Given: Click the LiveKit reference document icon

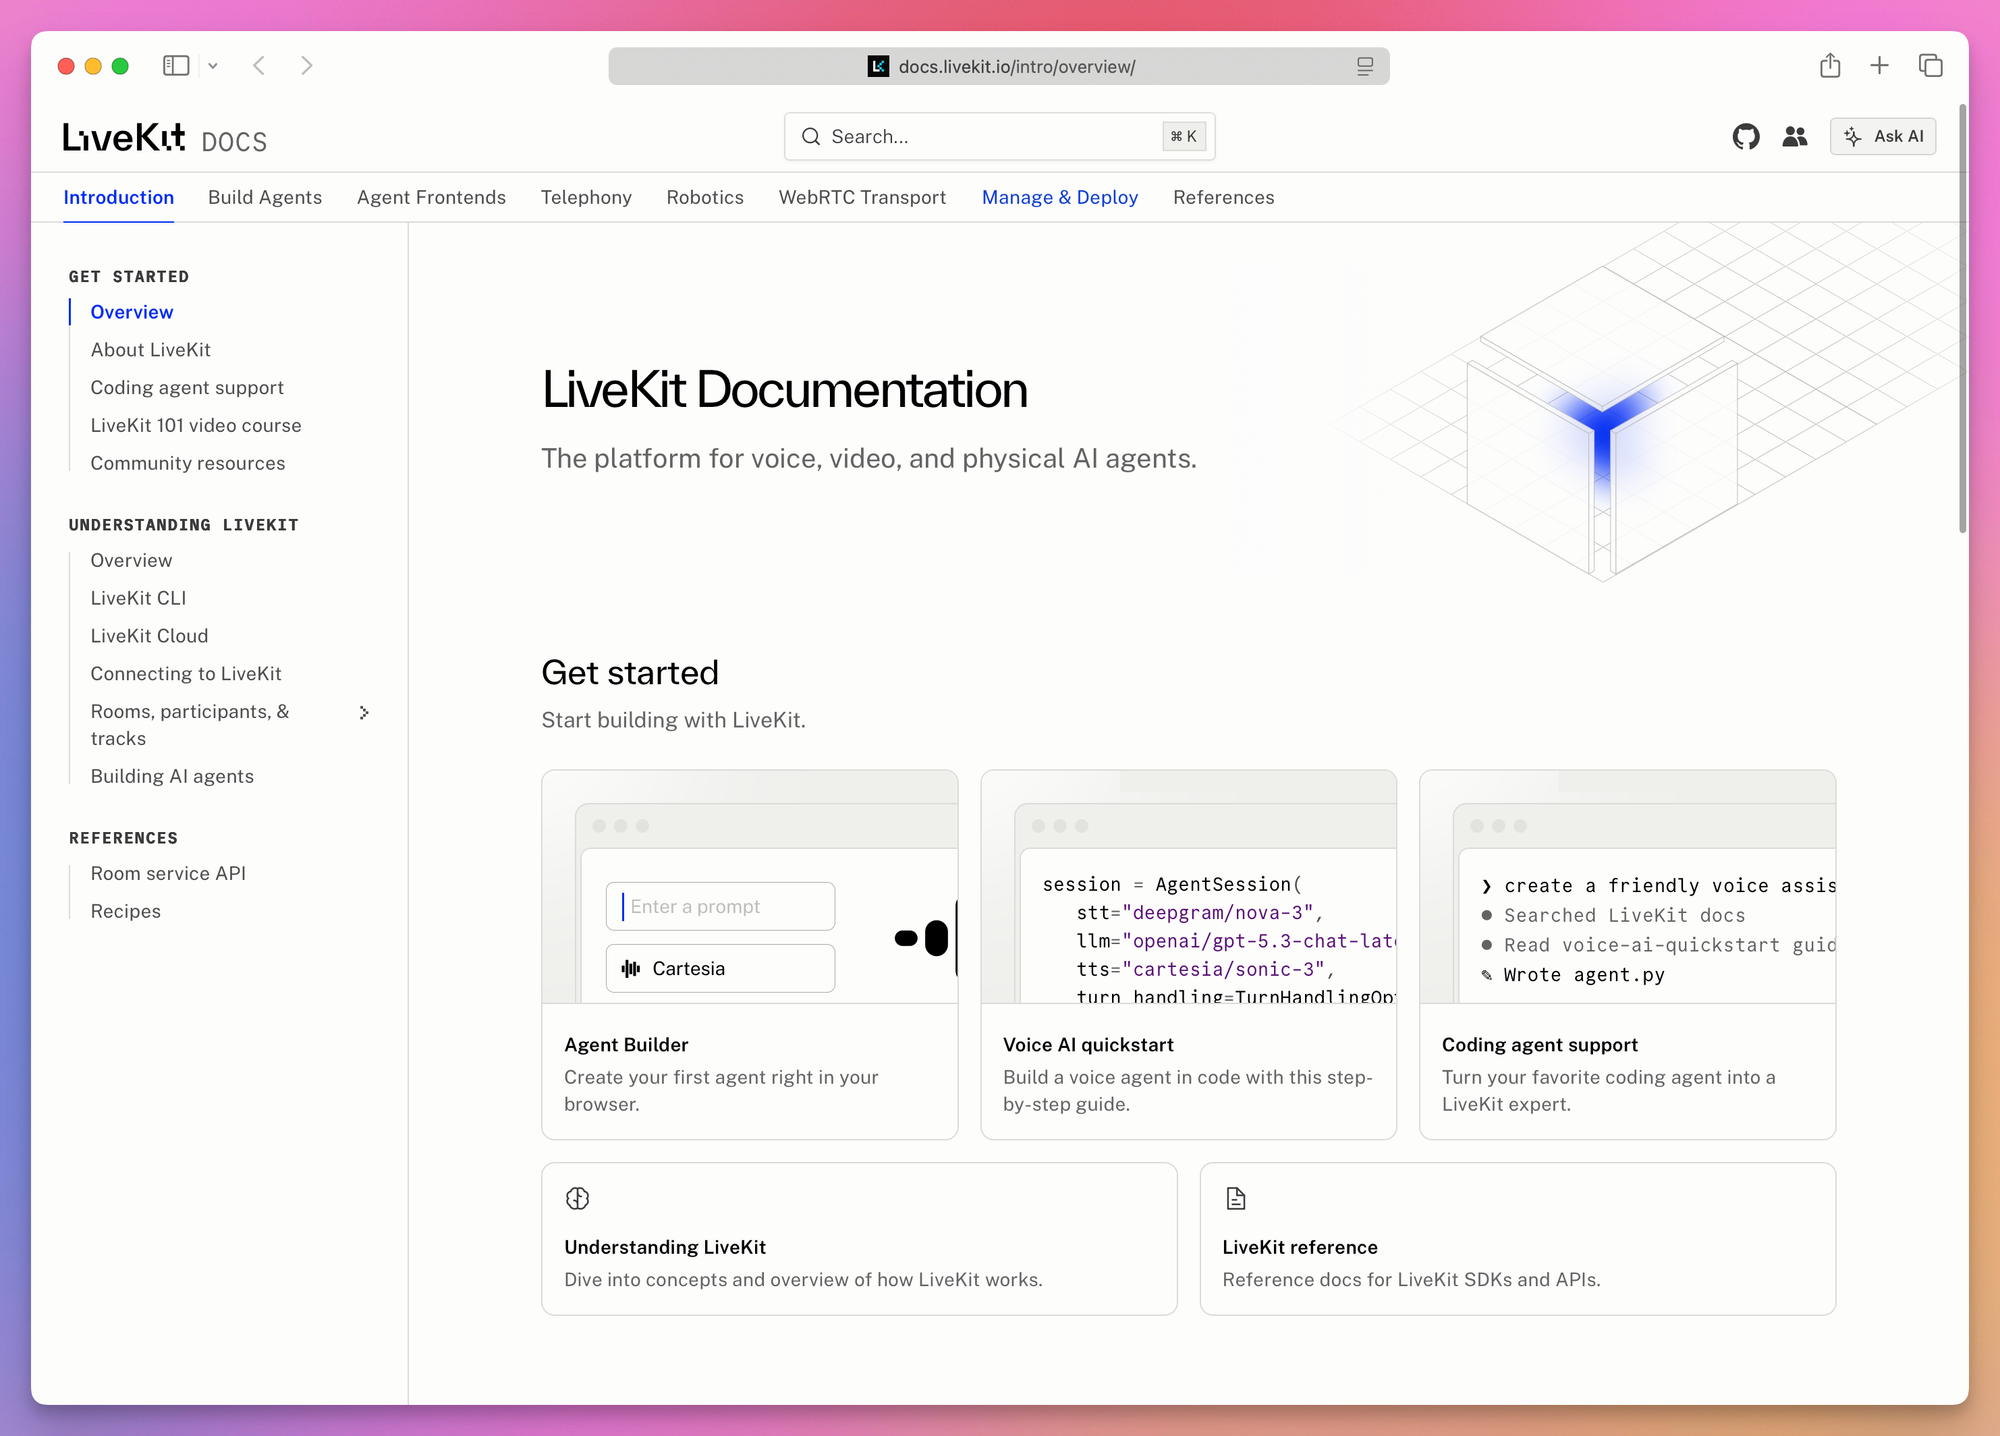Looking at the screenshot, I should (x=1236, y=1198).
